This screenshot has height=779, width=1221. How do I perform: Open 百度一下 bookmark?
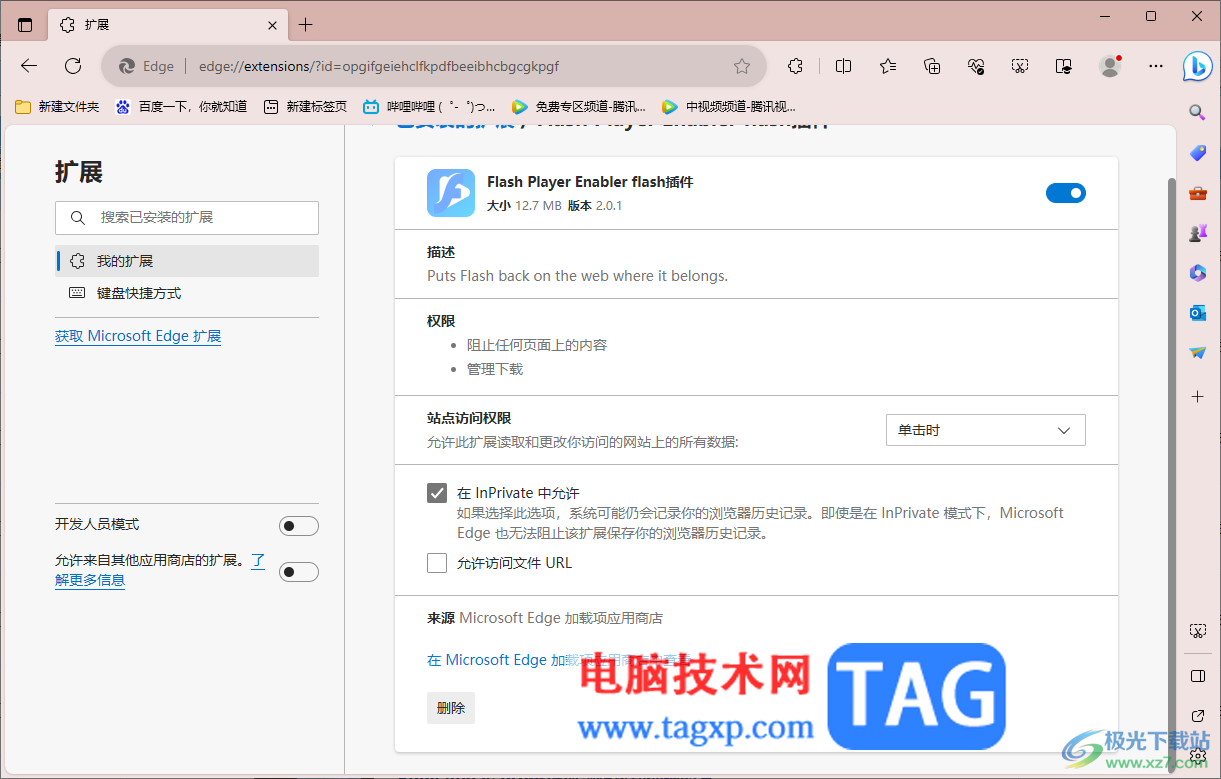(182, 106)
